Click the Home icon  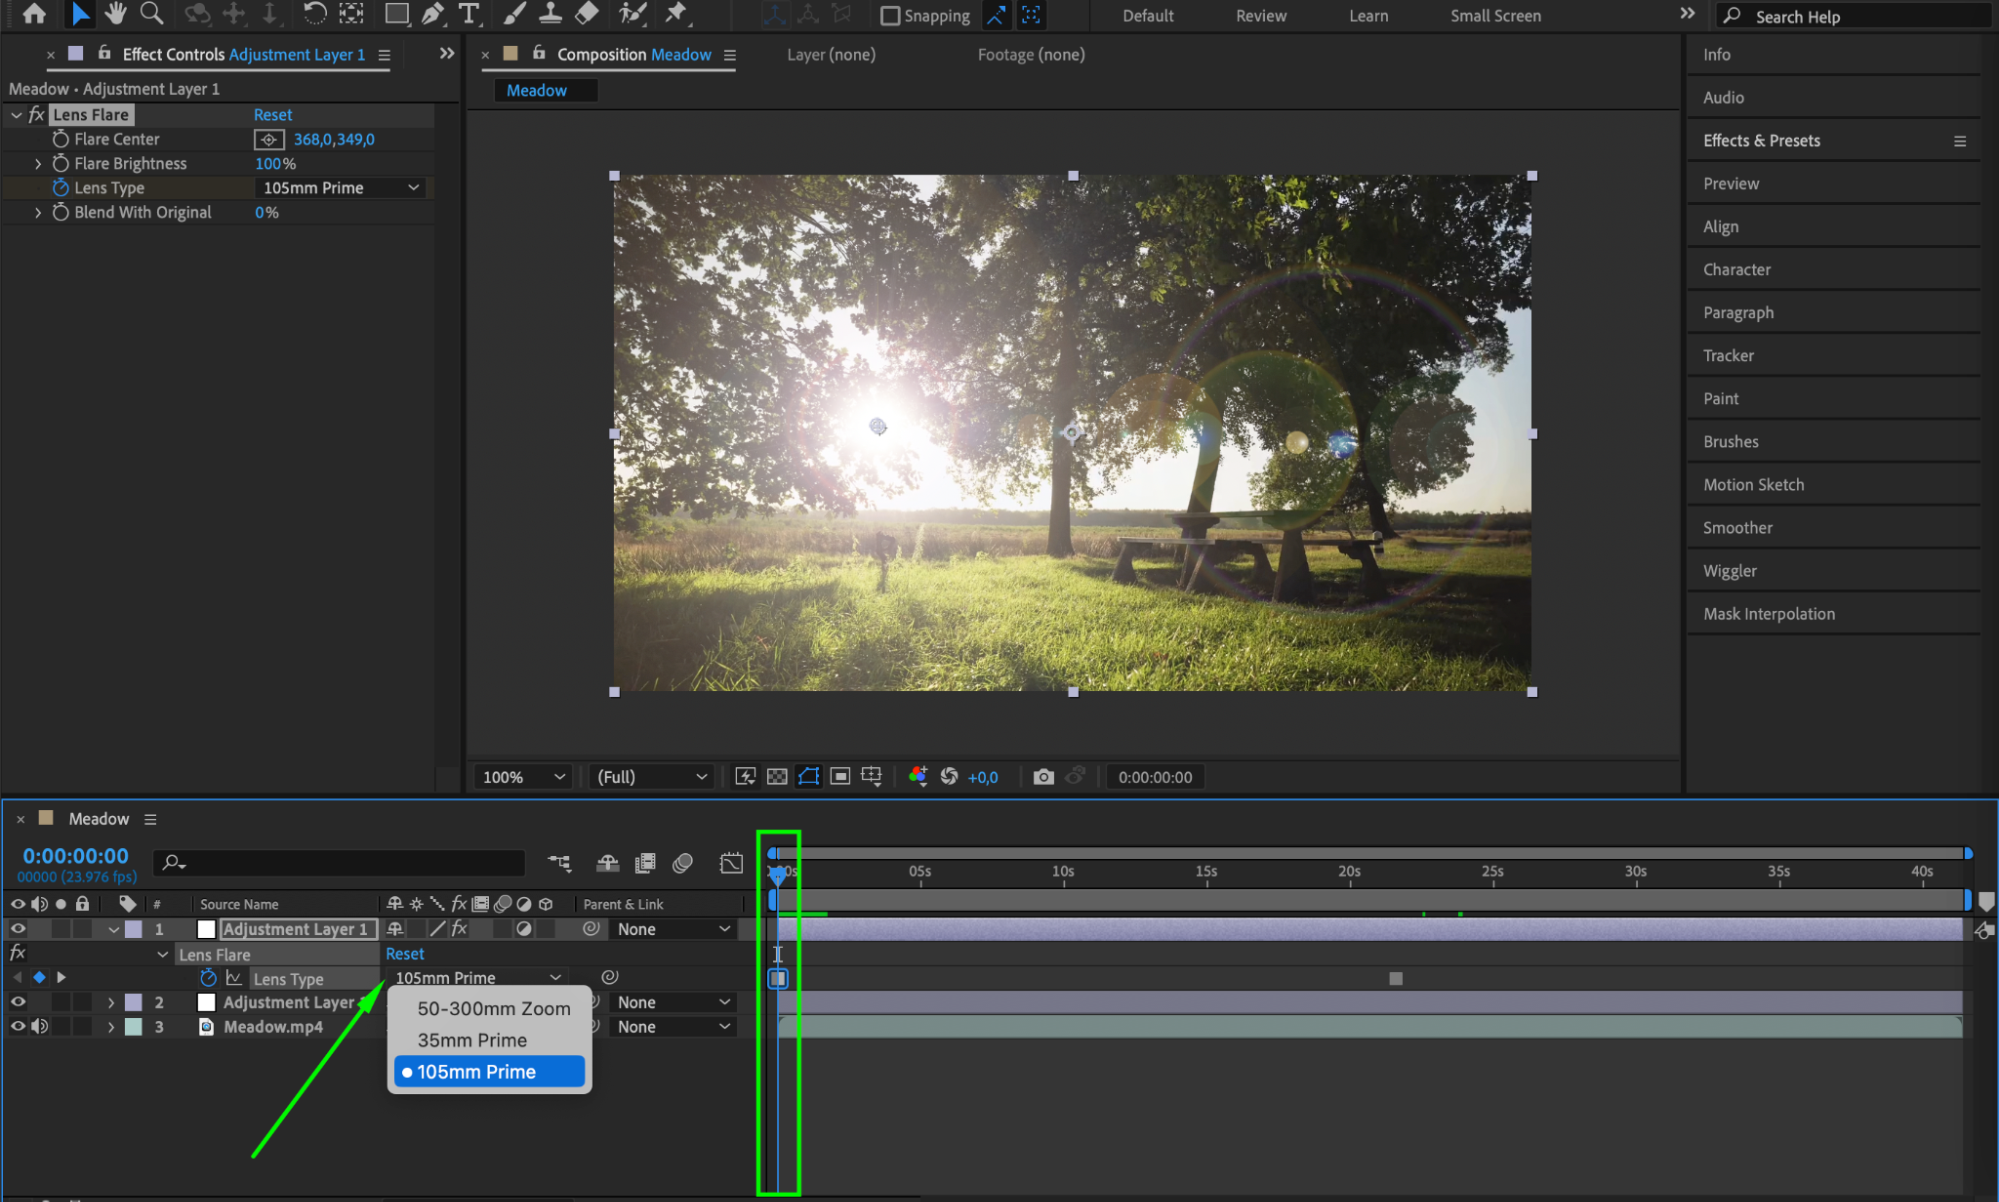(x=34, y=13)
